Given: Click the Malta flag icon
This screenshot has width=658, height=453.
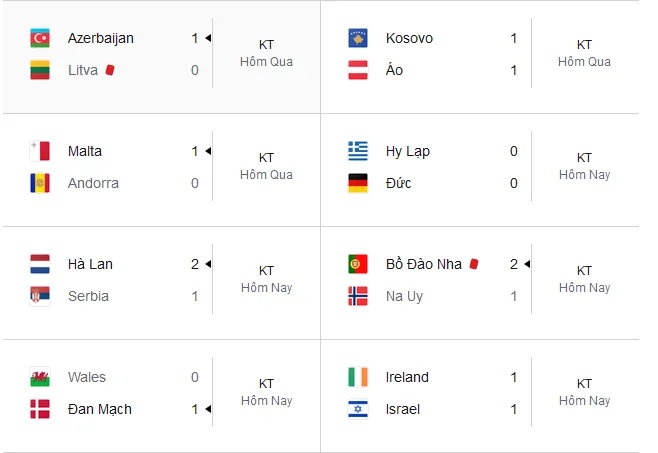Looking at the screenshot, I should [x=40, y=151].
